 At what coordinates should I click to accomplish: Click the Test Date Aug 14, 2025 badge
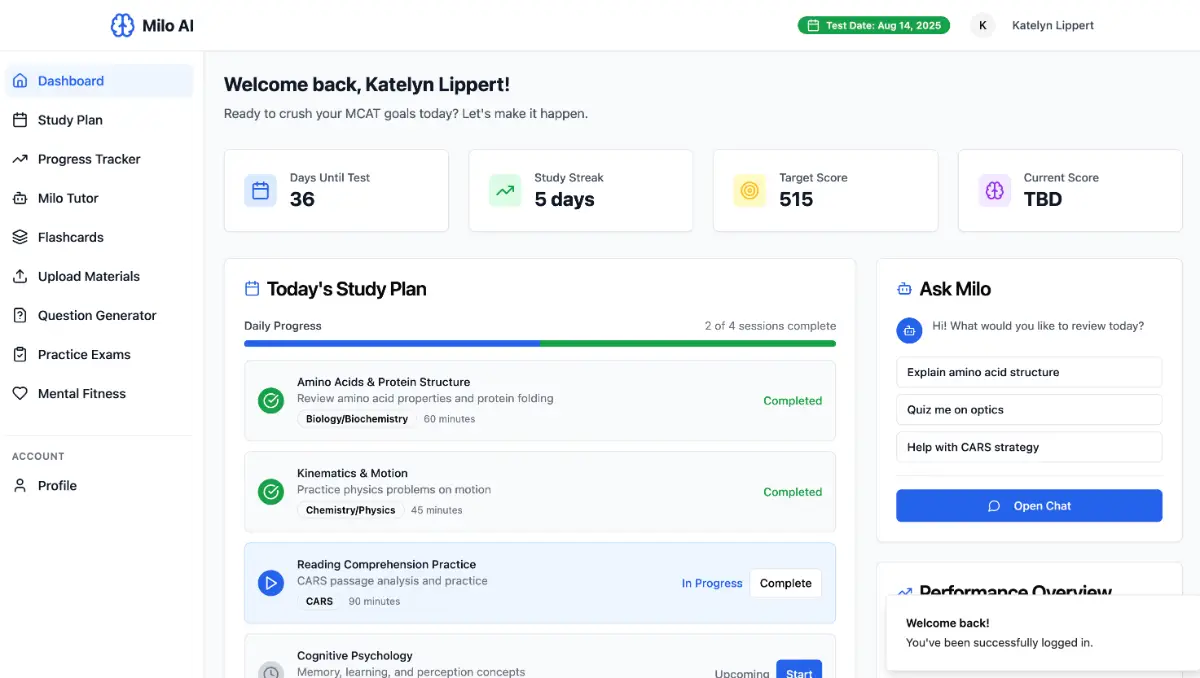tap(874, 26)
